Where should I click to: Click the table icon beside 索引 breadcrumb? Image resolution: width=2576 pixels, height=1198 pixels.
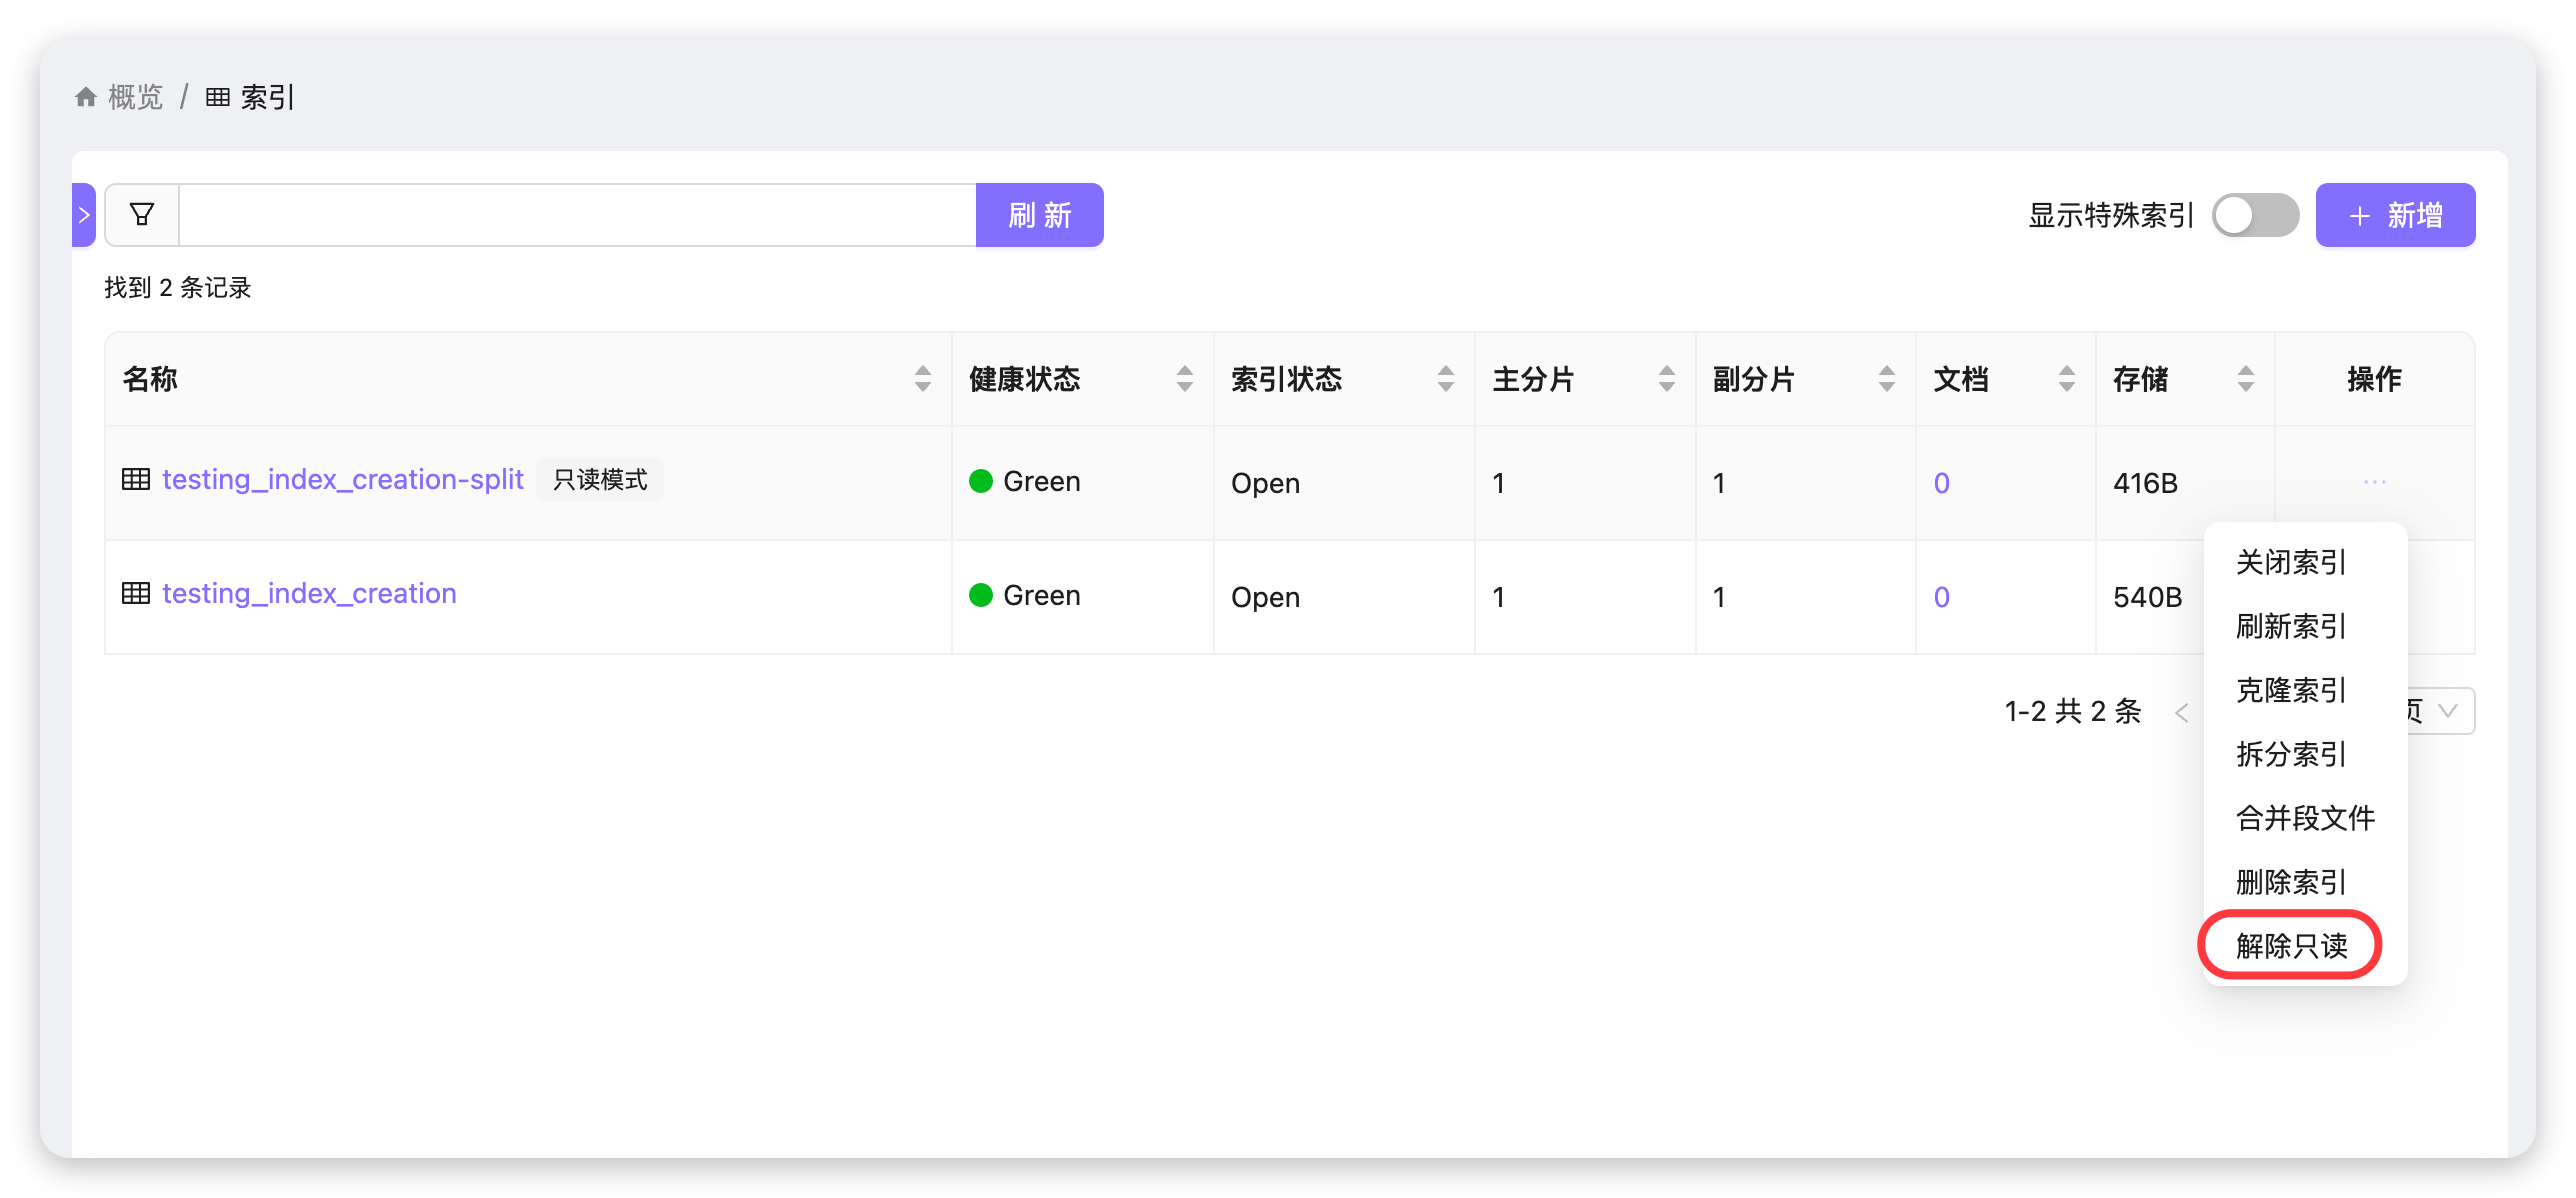click(x=218, y=97)
